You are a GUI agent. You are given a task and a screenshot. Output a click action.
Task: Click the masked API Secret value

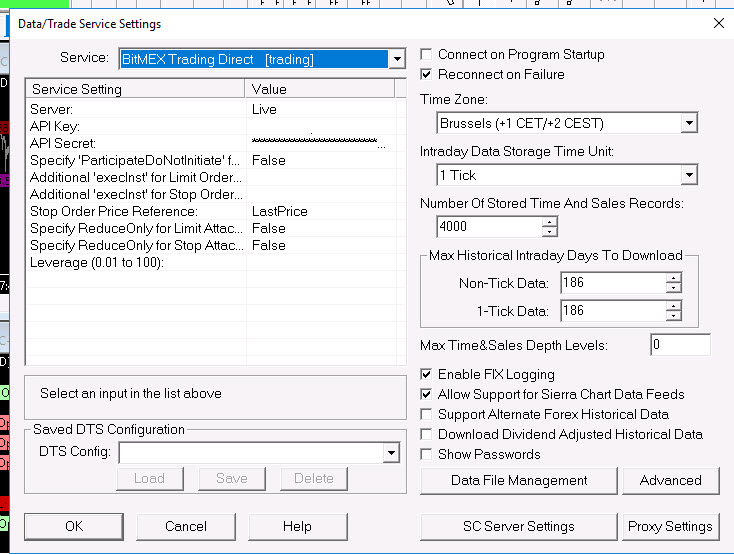coord(319,141)
